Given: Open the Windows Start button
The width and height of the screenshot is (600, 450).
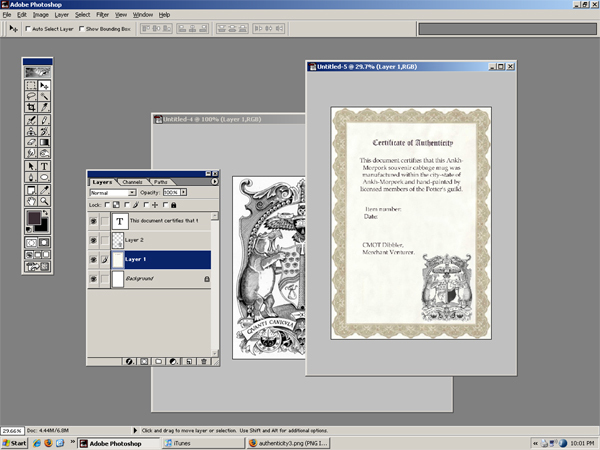Looking at the screenshot, I should pos(14,441).
